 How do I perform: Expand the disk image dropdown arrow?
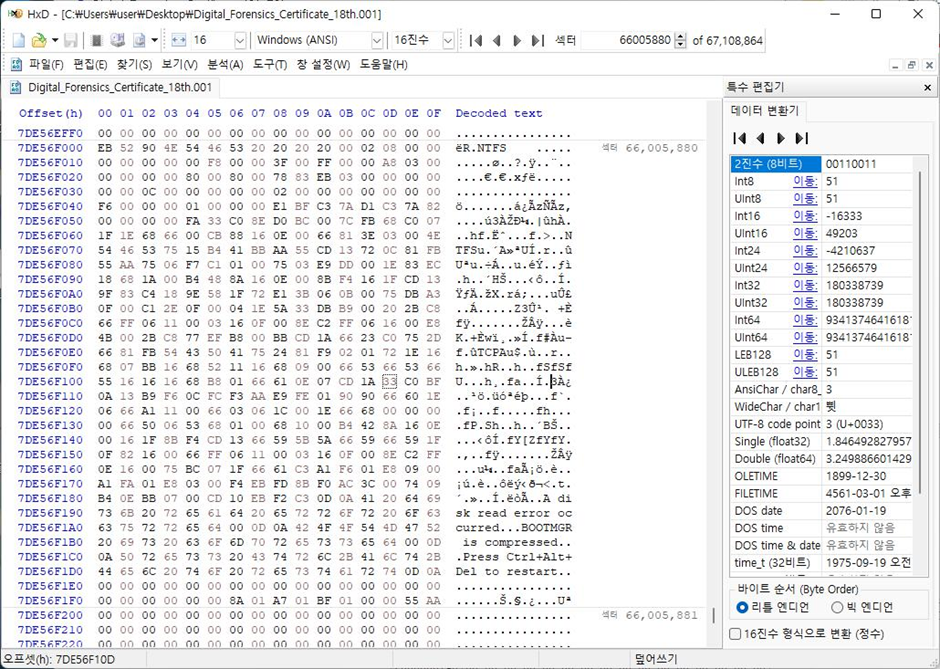pos(154,40)
